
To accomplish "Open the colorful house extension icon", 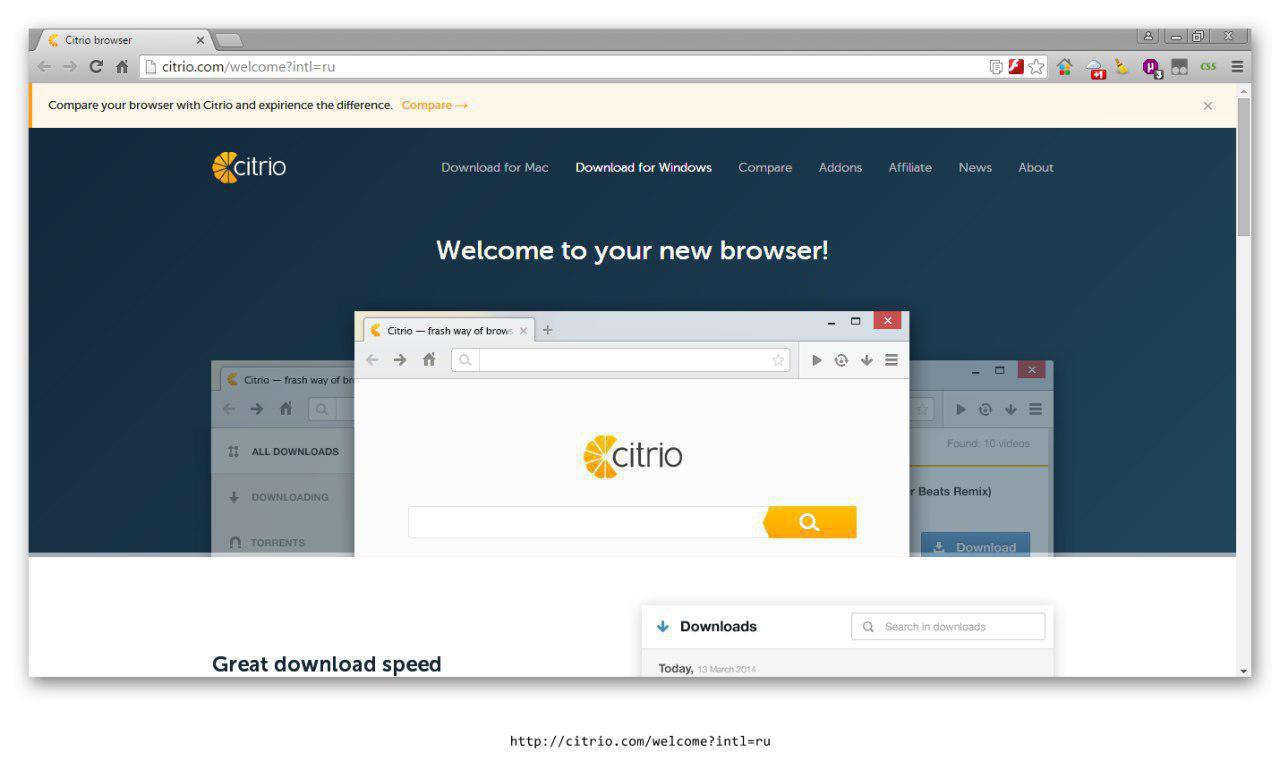I will click(x=1065, y=67).
